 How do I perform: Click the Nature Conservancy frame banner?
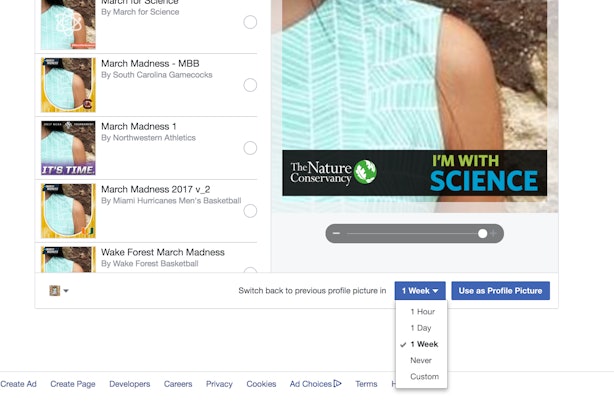415,173
